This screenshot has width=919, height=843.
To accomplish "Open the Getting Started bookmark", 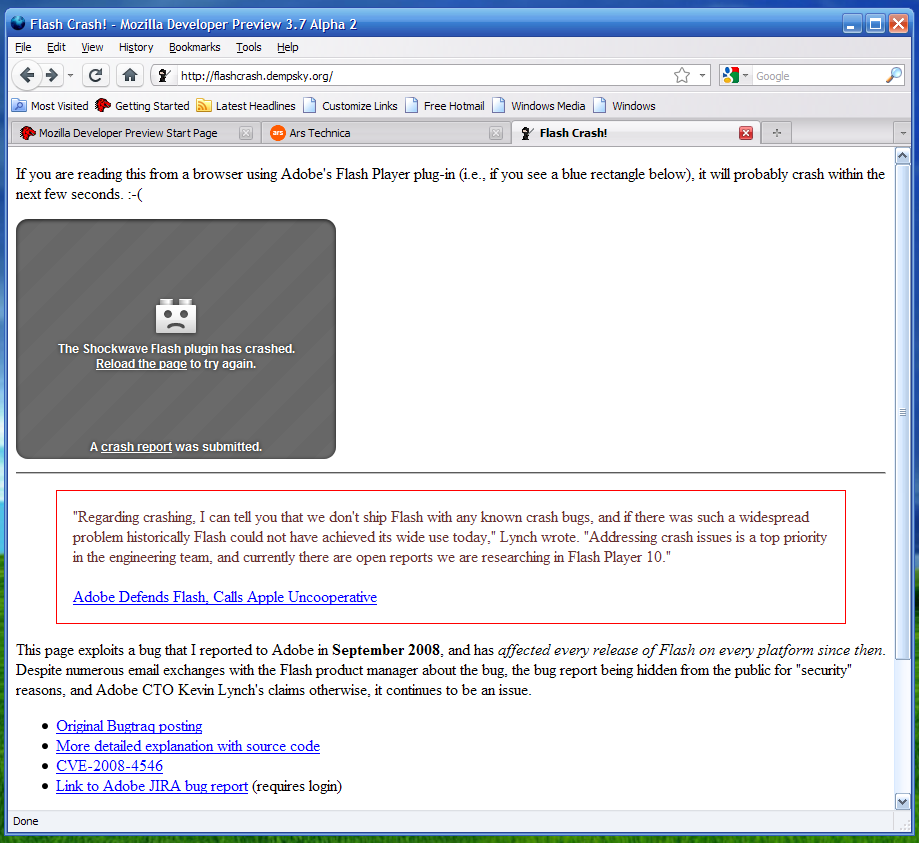I will pyautogui.click(x=142, y=106).
